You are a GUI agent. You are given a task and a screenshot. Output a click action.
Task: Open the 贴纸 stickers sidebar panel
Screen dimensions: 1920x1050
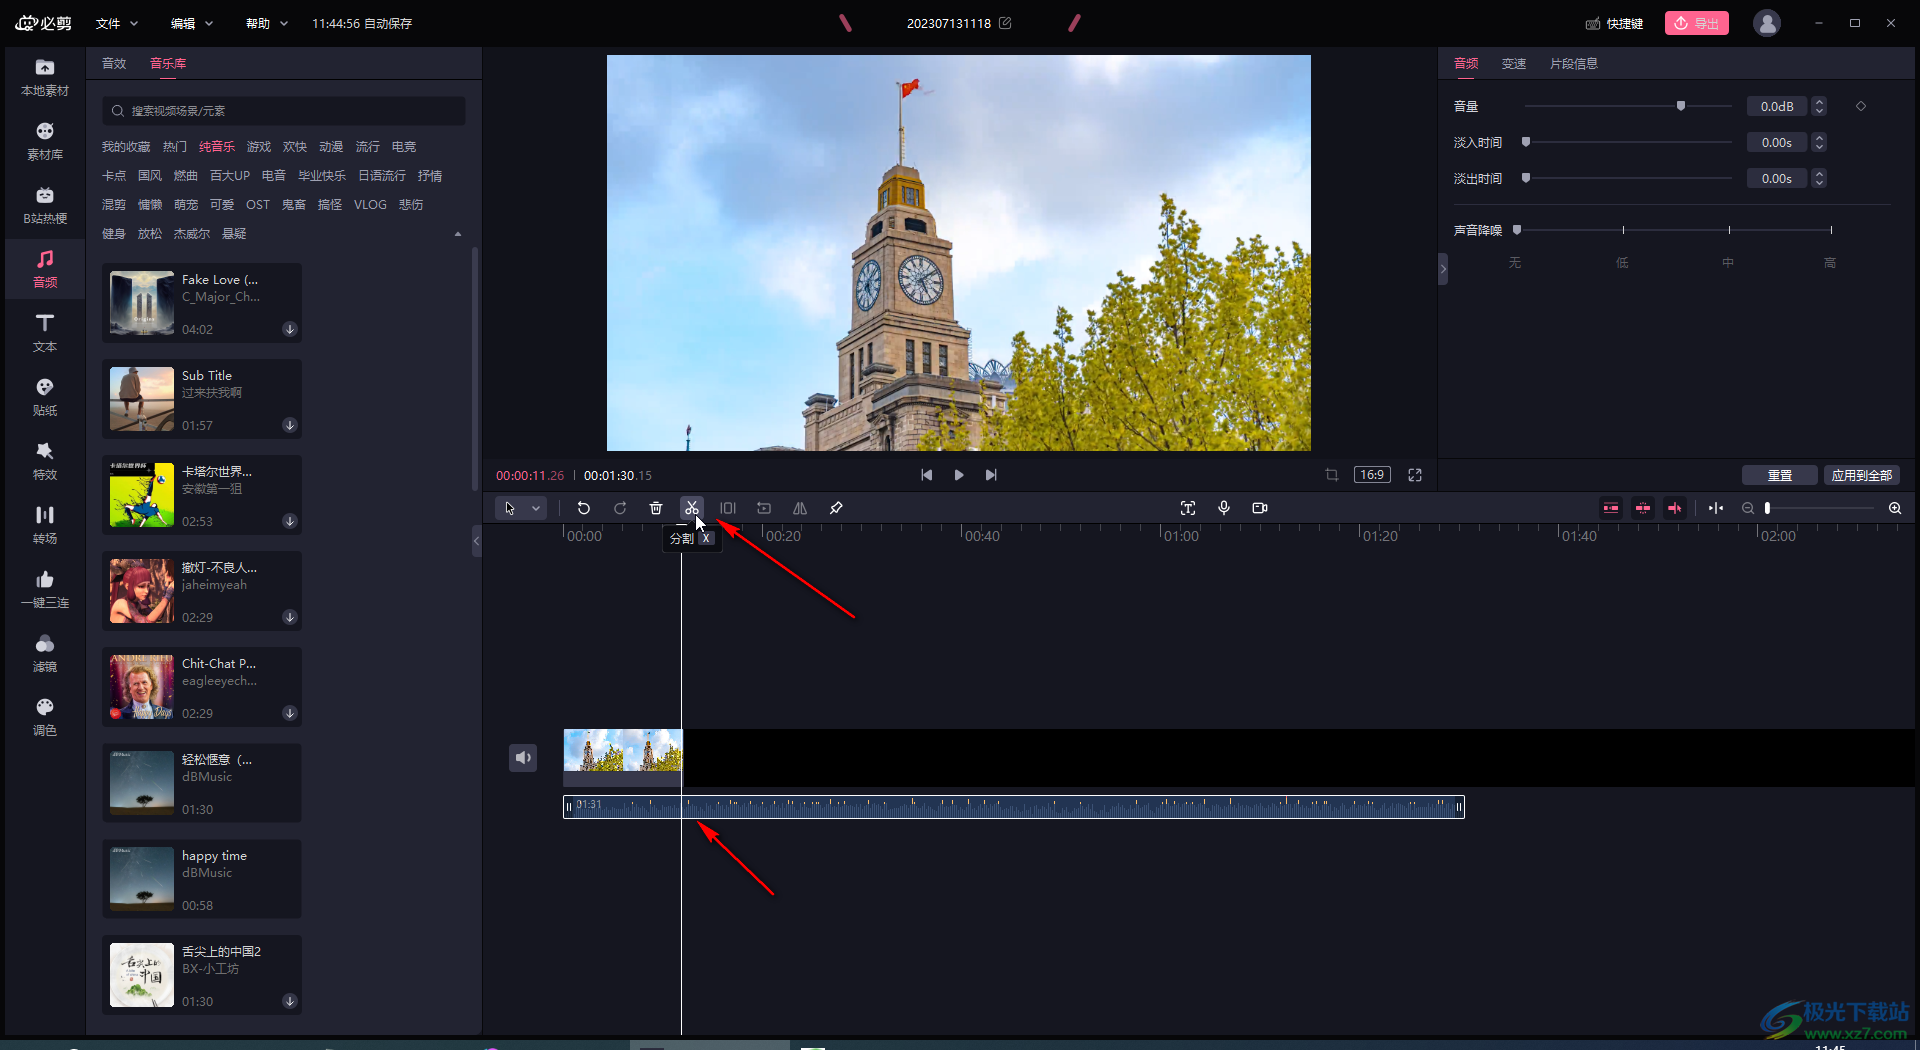45,397
